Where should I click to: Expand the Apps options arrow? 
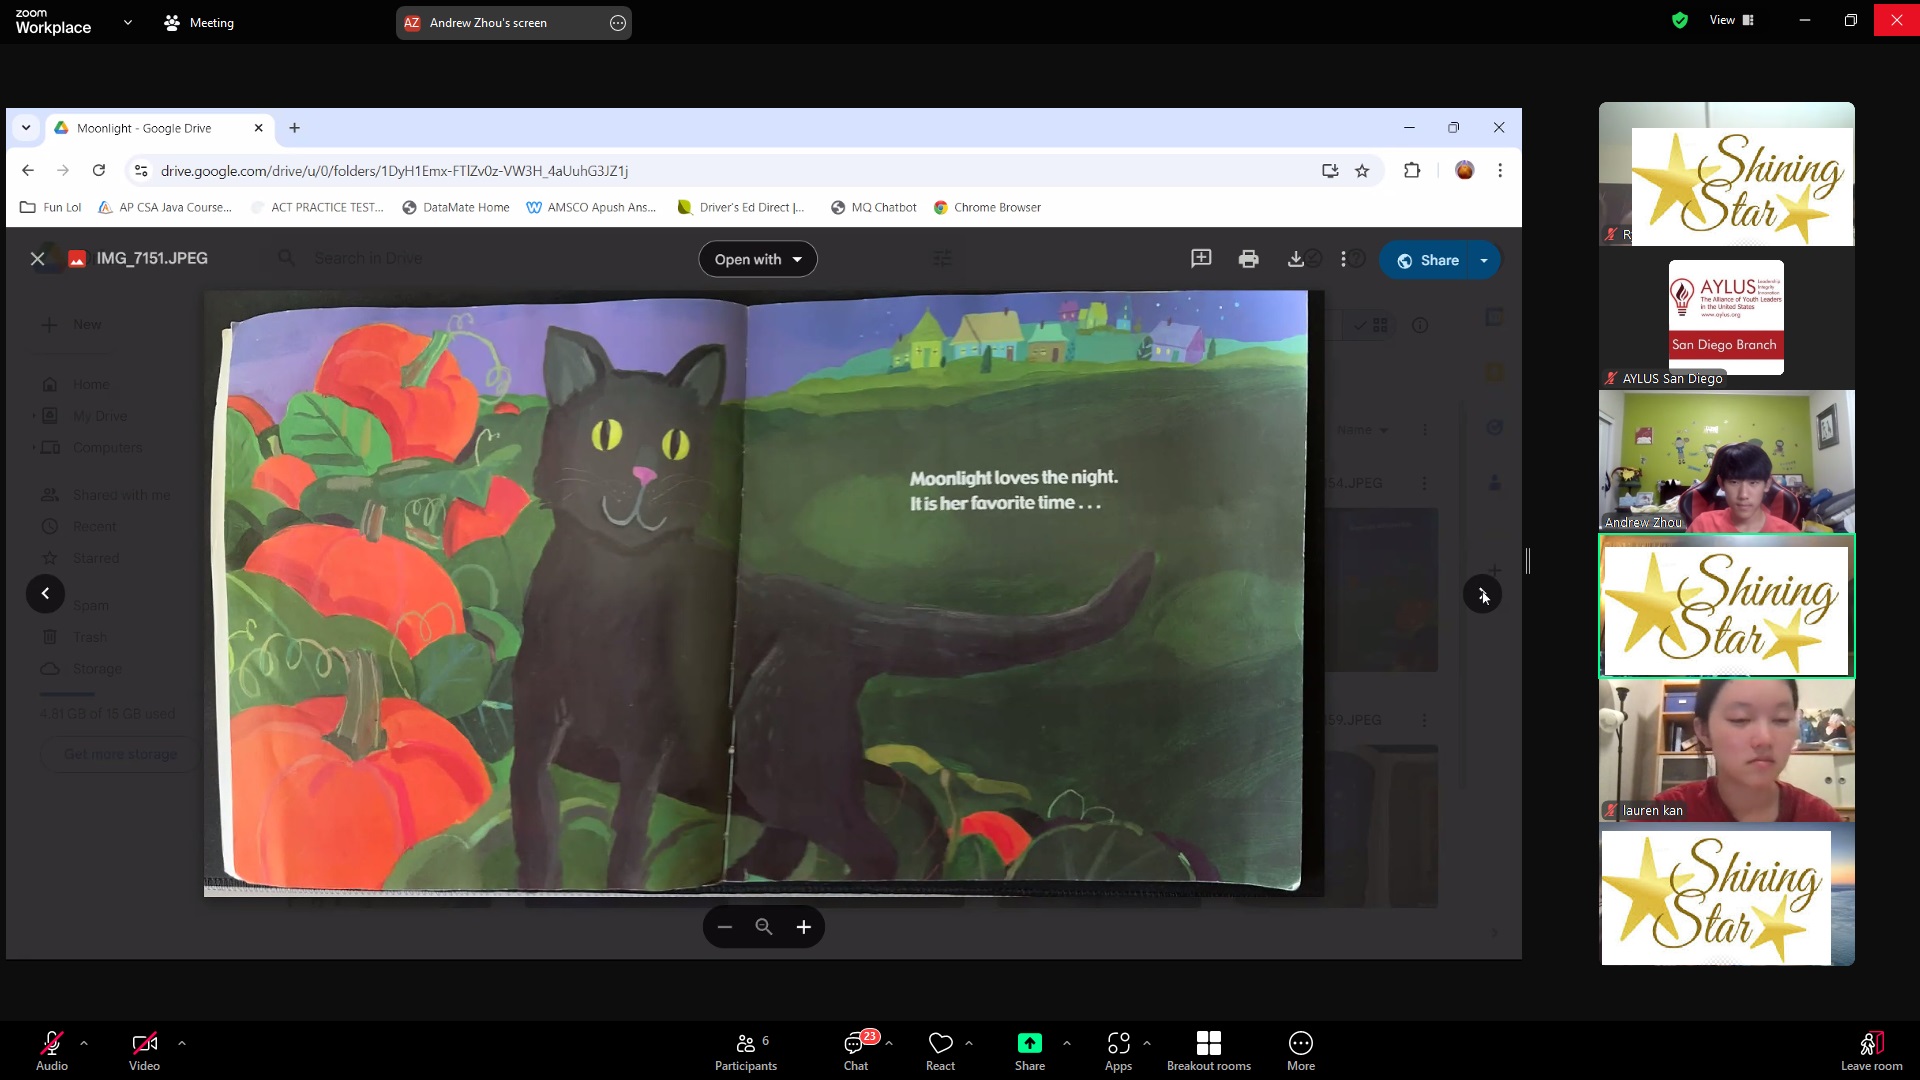[x=1147, y=1043]
